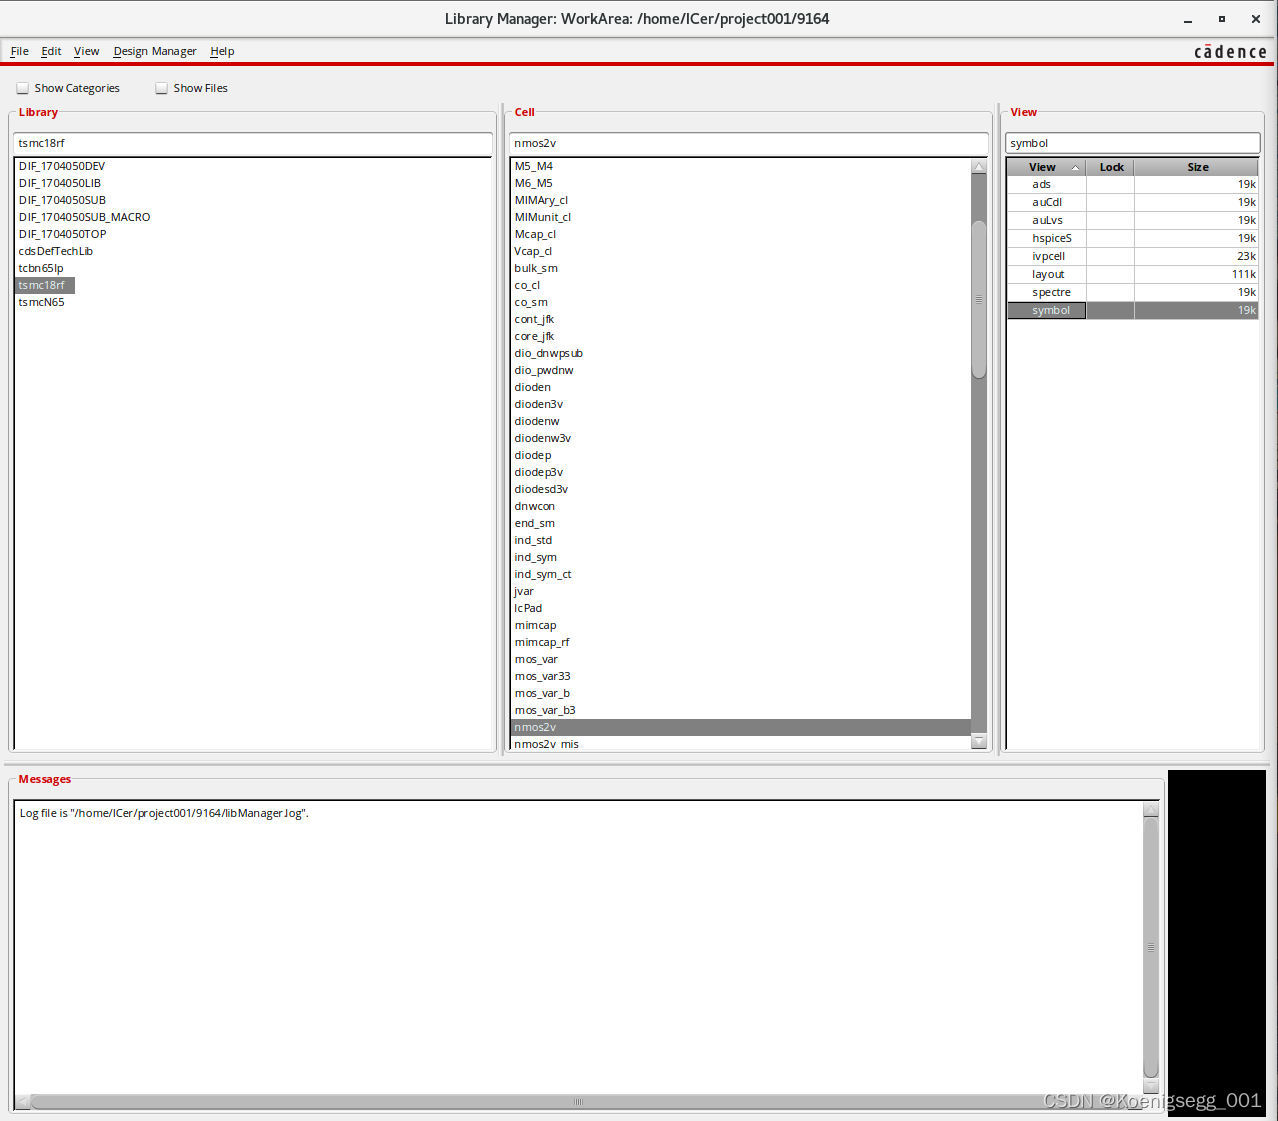Click Messages horizontal scroll-left arrow
1278x1121 pixels.
[x=22, y=1102]
